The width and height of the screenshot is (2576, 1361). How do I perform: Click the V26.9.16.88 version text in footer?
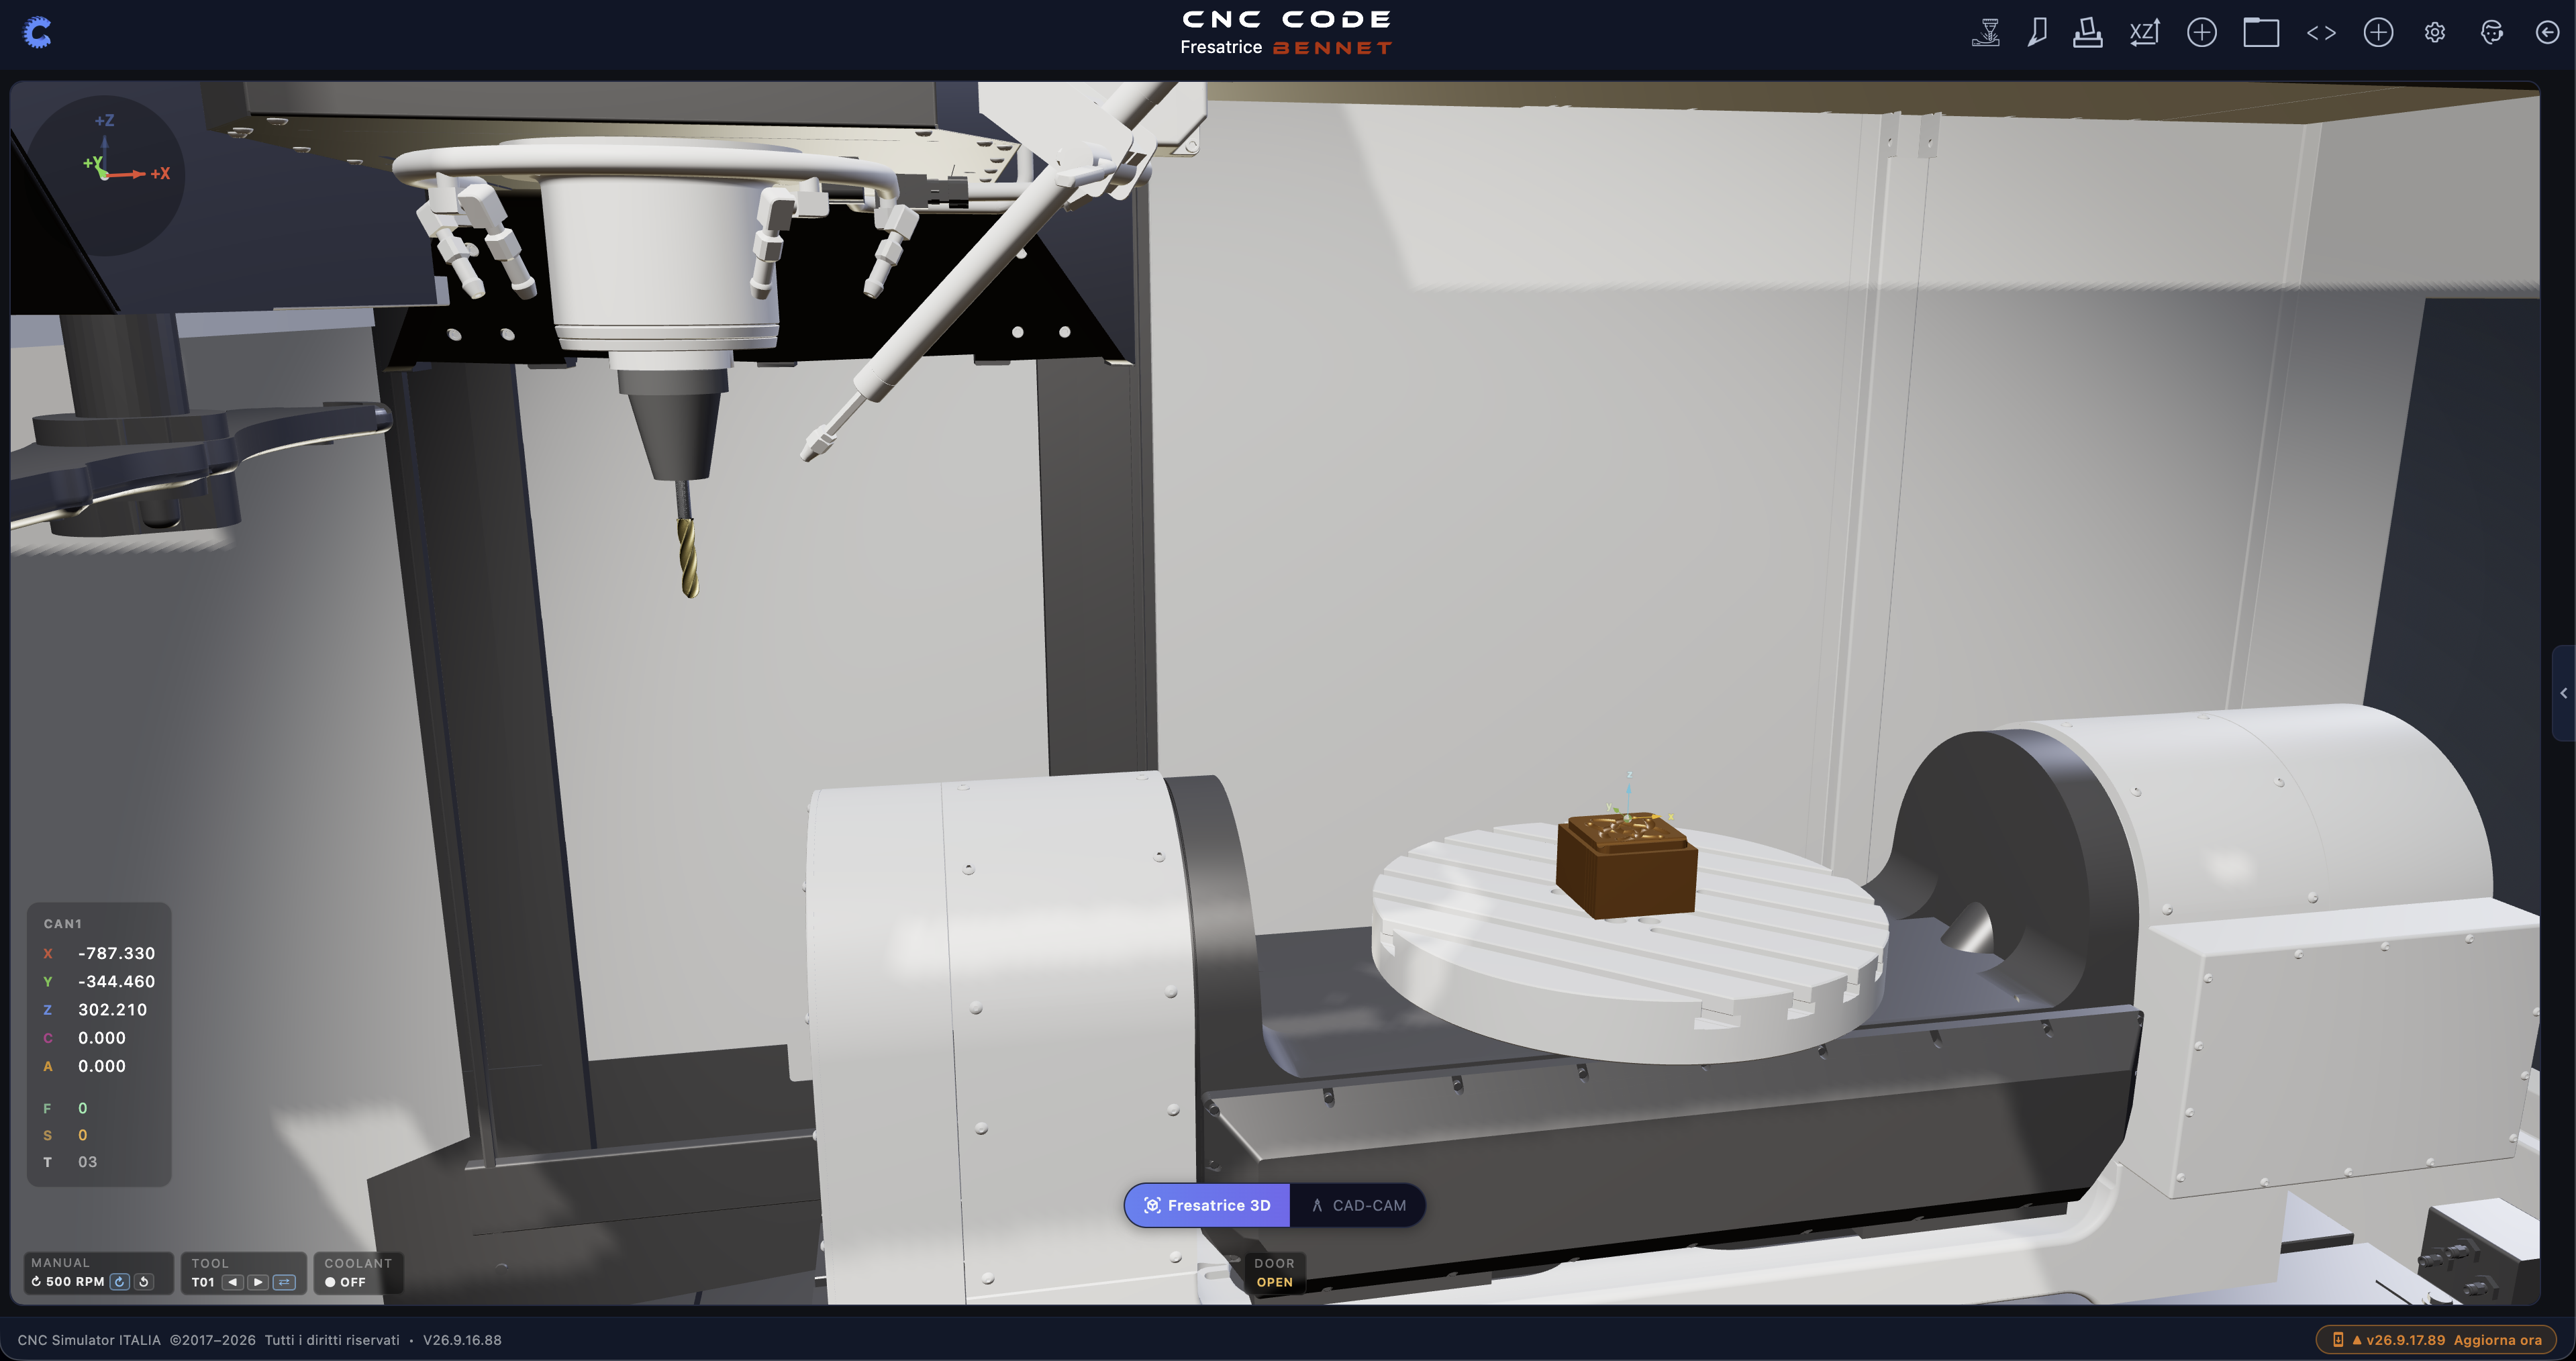tap(462, 1340)
